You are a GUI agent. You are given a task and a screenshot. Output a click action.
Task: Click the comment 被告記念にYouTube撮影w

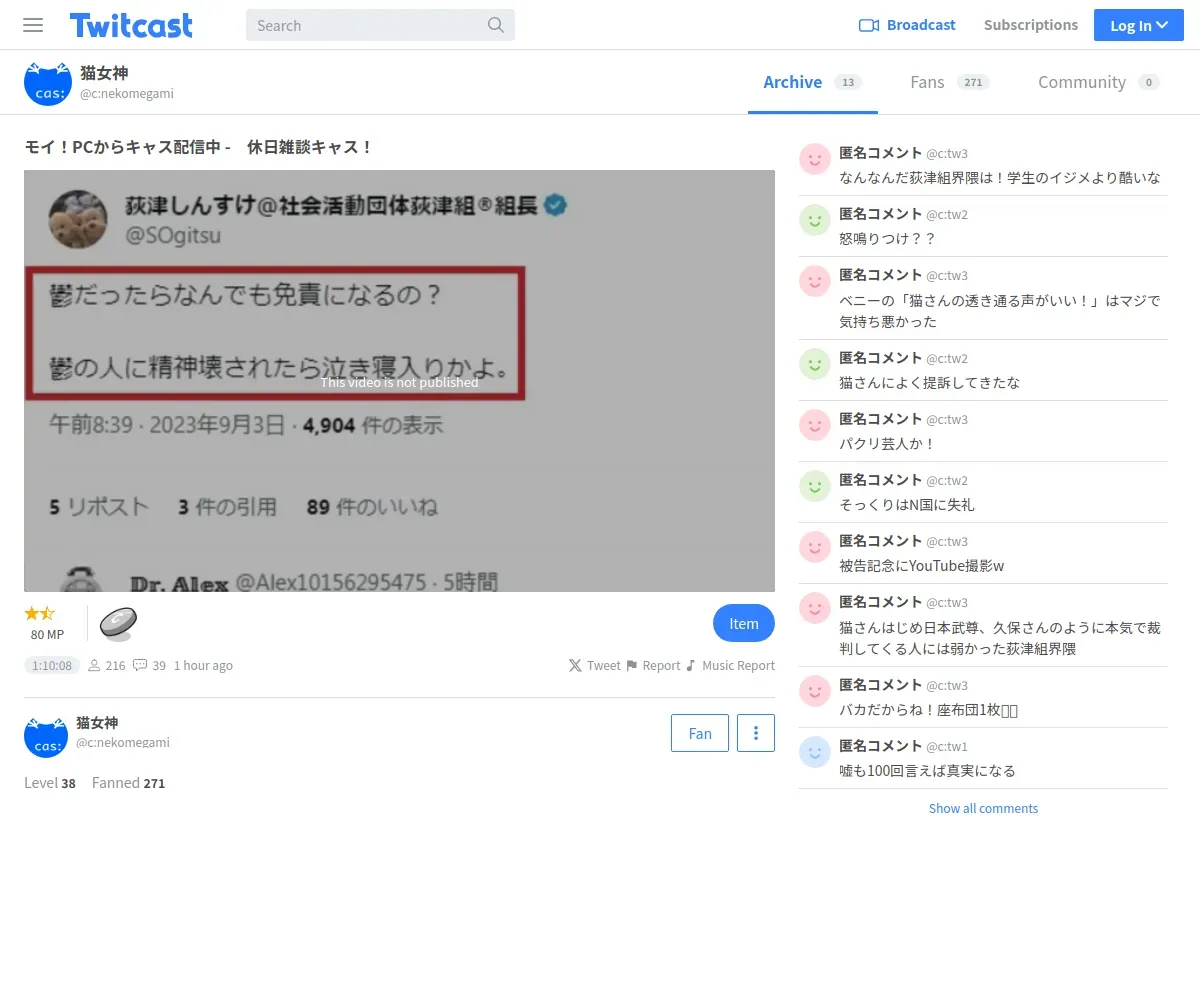pyautogui.click(x=921, y=565)
